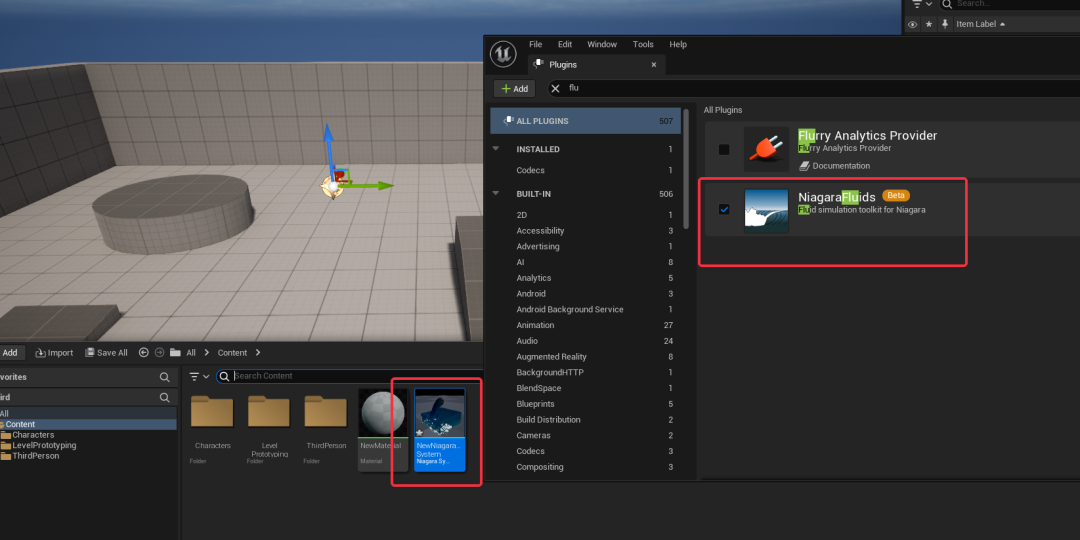Sort Outliner by Item Label column
Screen dimensions: 1080x540
pos(976,24)
